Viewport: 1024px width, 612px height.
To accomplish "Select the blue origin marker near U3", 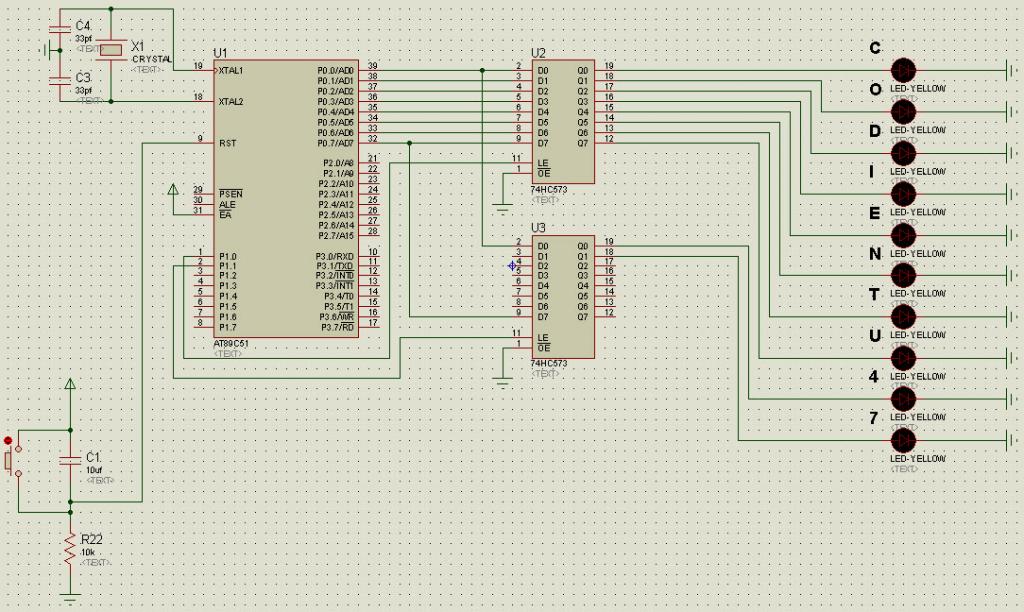I will coord(513,265).
